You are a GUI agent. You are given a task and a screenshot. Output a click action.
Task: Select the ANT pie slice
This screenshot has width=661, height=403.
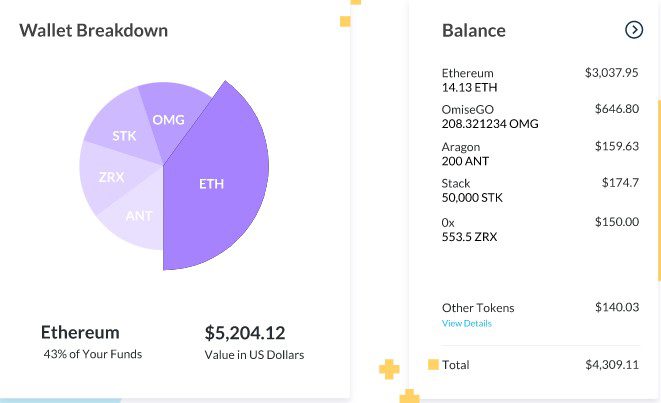click(x=137, y=217)
